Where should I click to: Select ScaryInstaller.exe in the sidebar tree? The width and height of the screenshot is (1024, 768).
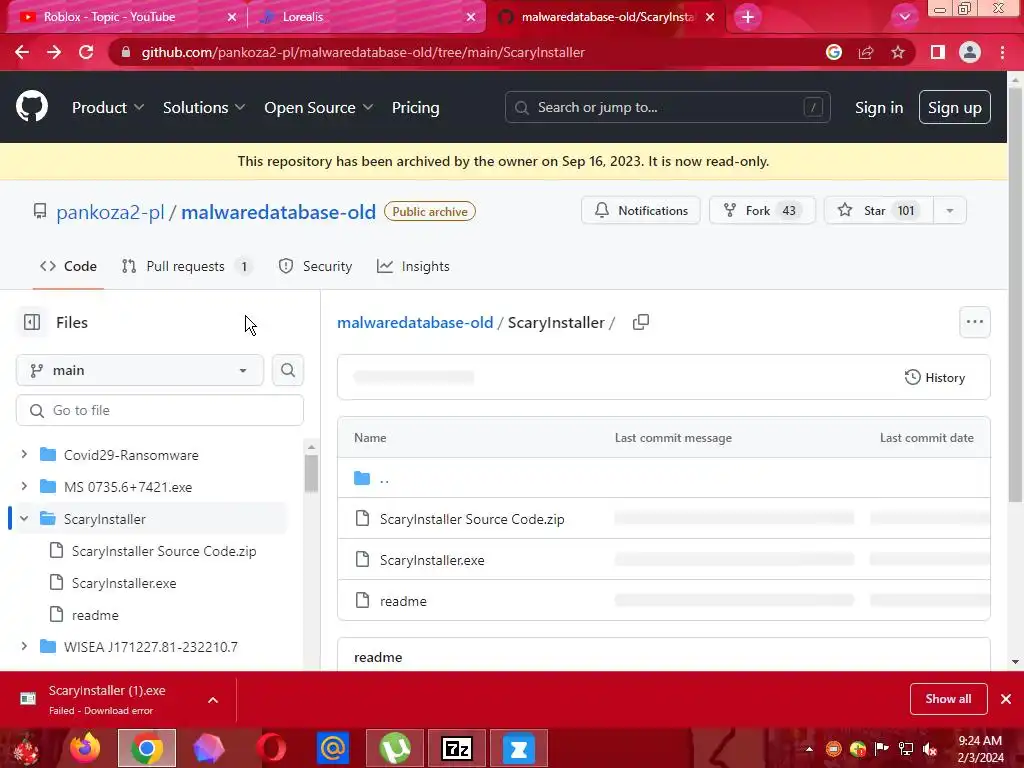(124, 583)
